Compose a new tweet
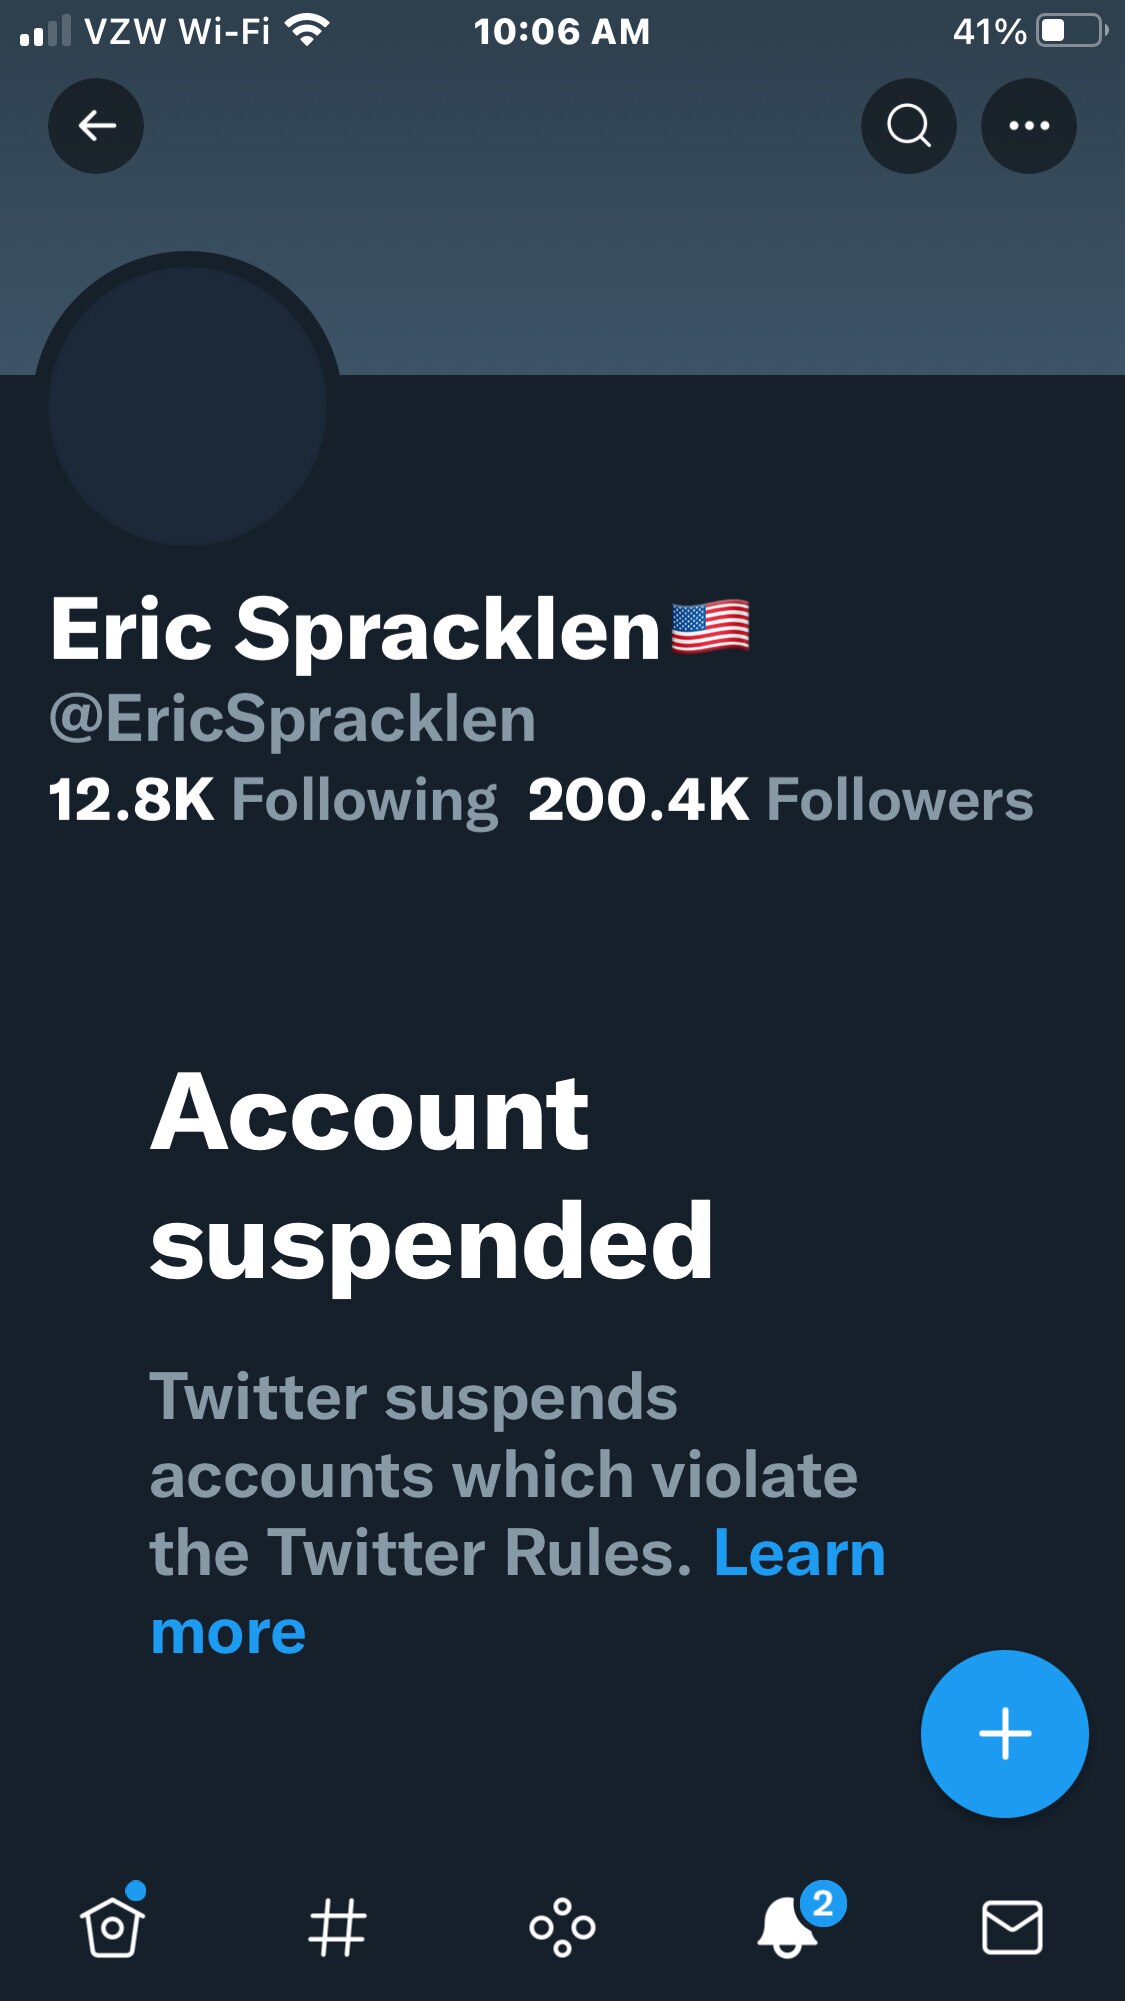 (x=1004, y=1734)
